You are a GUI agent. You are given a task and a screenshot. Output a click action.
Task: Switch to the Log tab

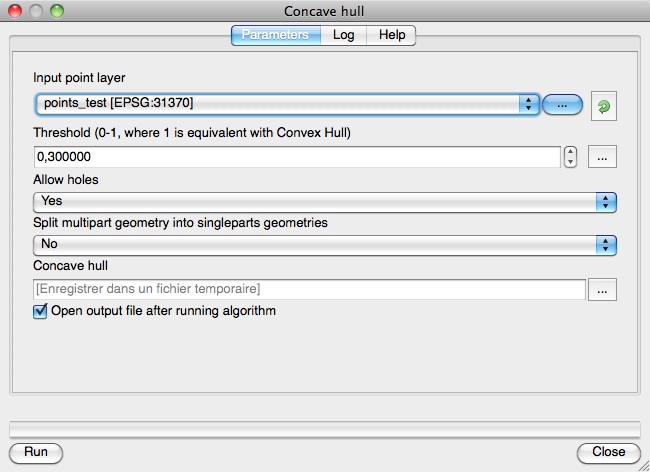pos(344,35)
